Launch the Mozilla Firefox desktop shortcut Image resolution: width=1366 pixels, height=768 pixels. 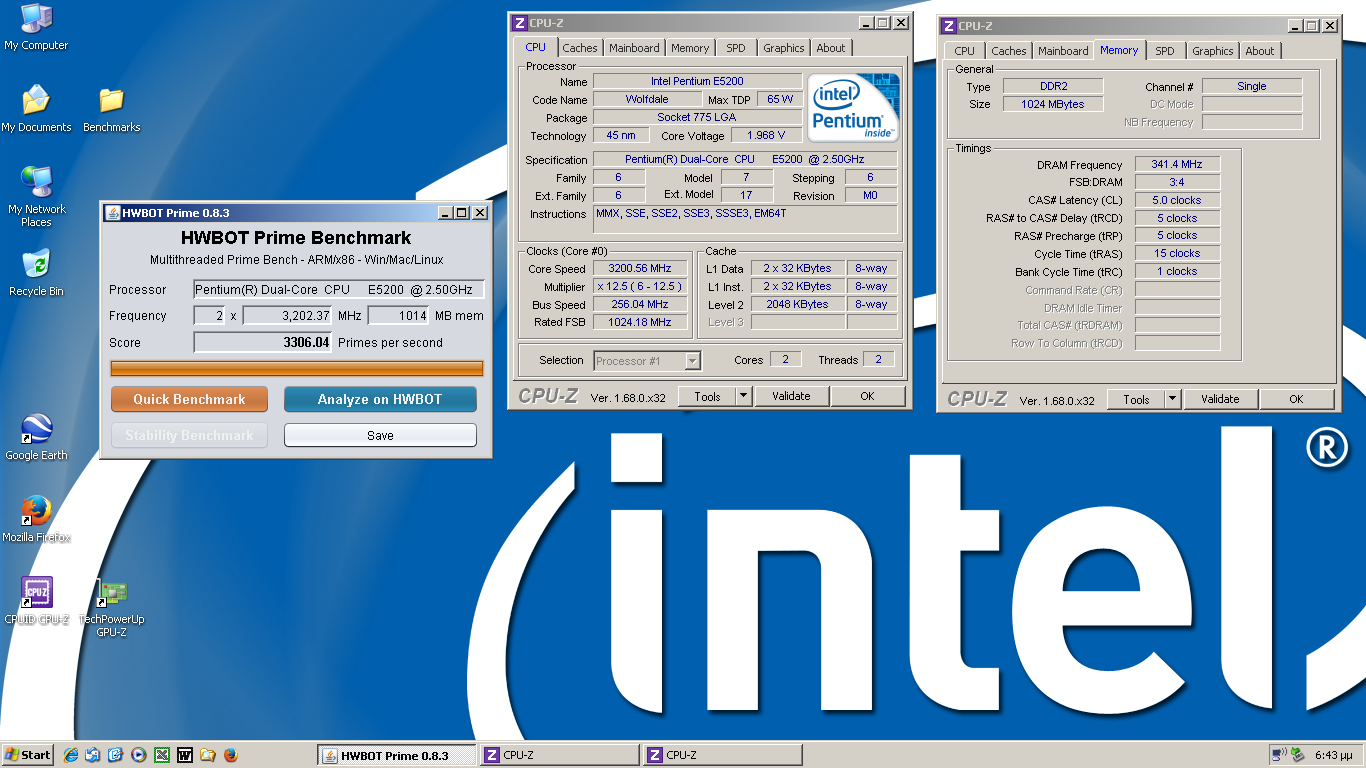36,519
